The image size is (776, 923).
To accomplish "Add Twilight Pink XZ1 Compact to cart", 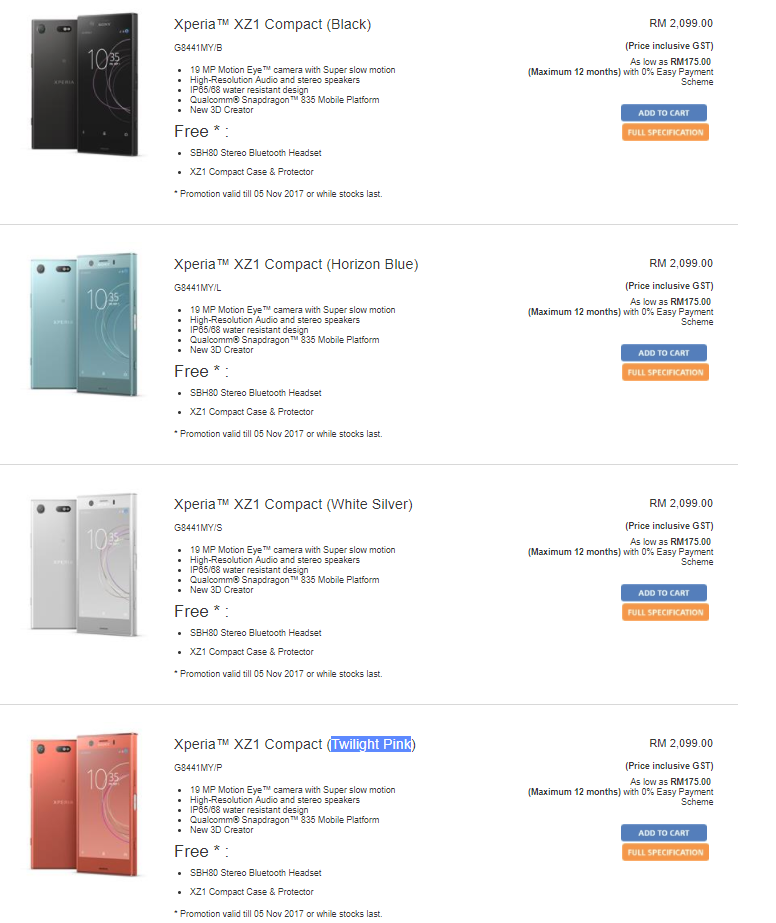I will [x=663, y=833].
